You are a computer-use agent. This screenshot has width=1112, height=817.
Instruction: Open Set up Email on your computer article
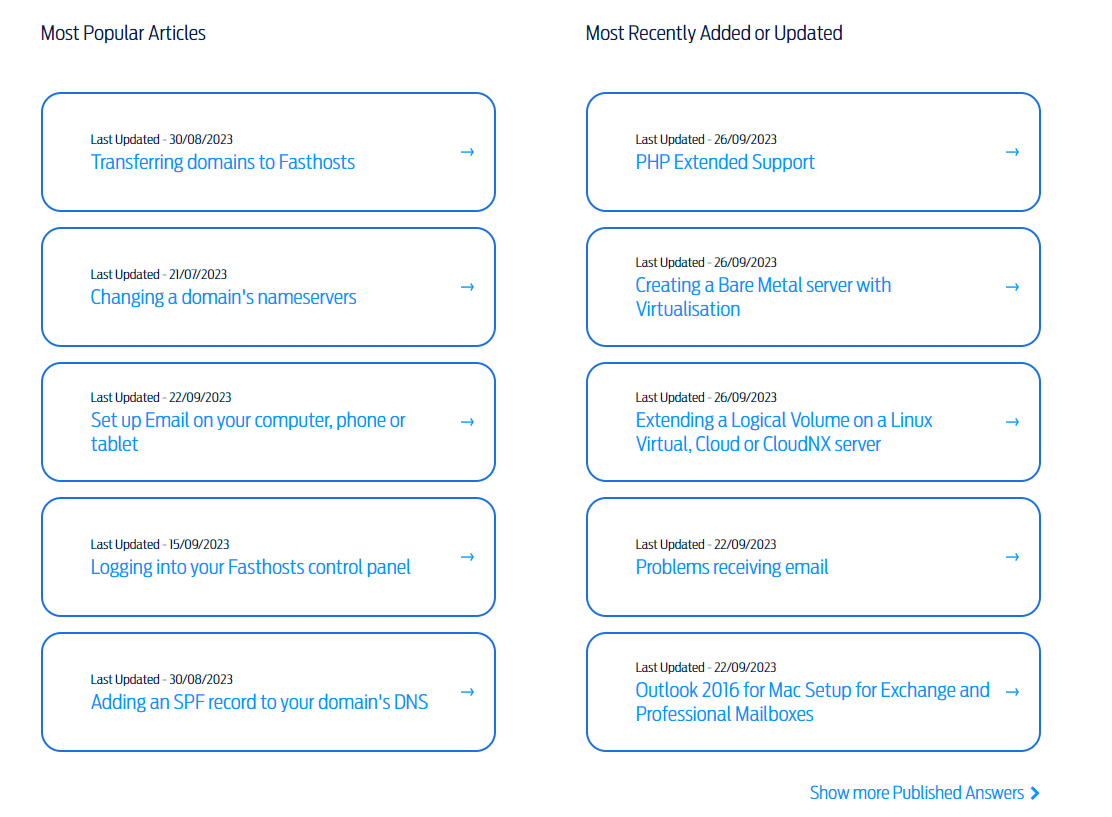pyautogui.click(x=248, y=421)
